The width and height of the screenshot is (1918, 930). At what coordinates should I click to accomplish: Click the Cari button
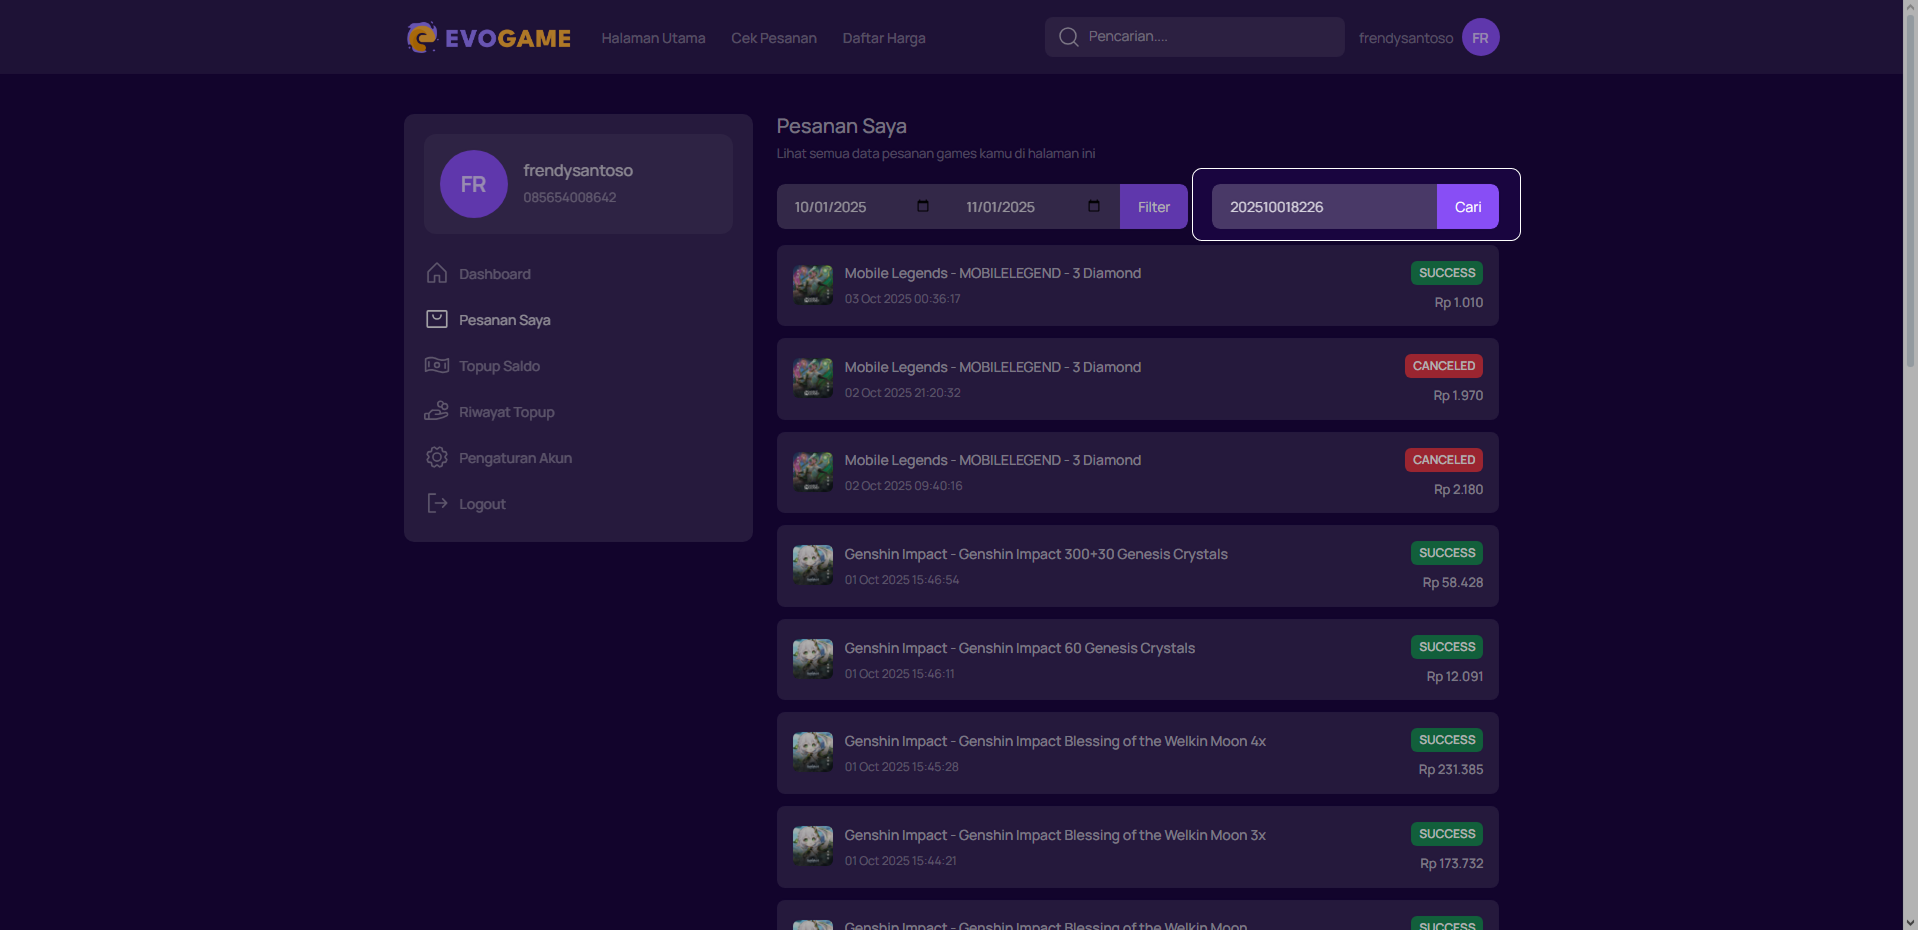[1467, 207]
